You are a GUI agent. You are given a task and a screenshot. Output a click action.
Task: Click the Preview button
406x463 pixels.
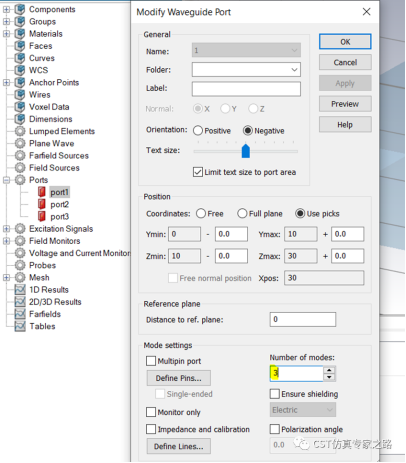point(345,104)
